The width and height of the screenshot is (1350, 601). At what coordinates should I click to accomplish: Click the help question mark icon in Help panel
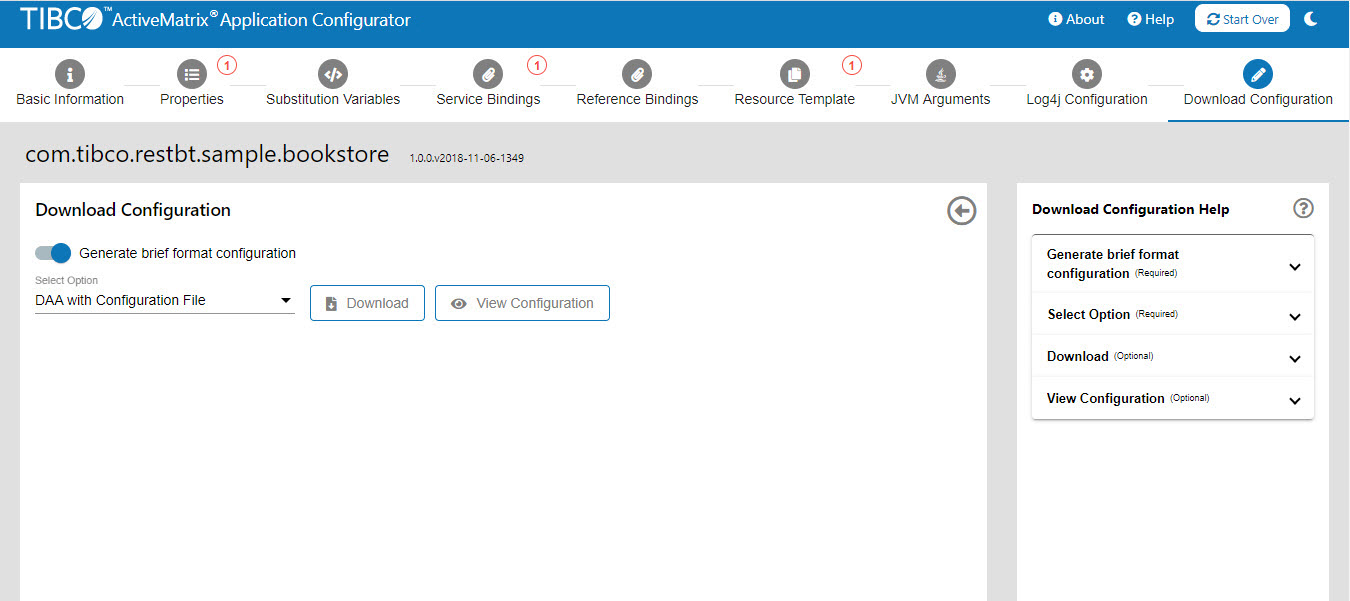[x=1303, y=208]
